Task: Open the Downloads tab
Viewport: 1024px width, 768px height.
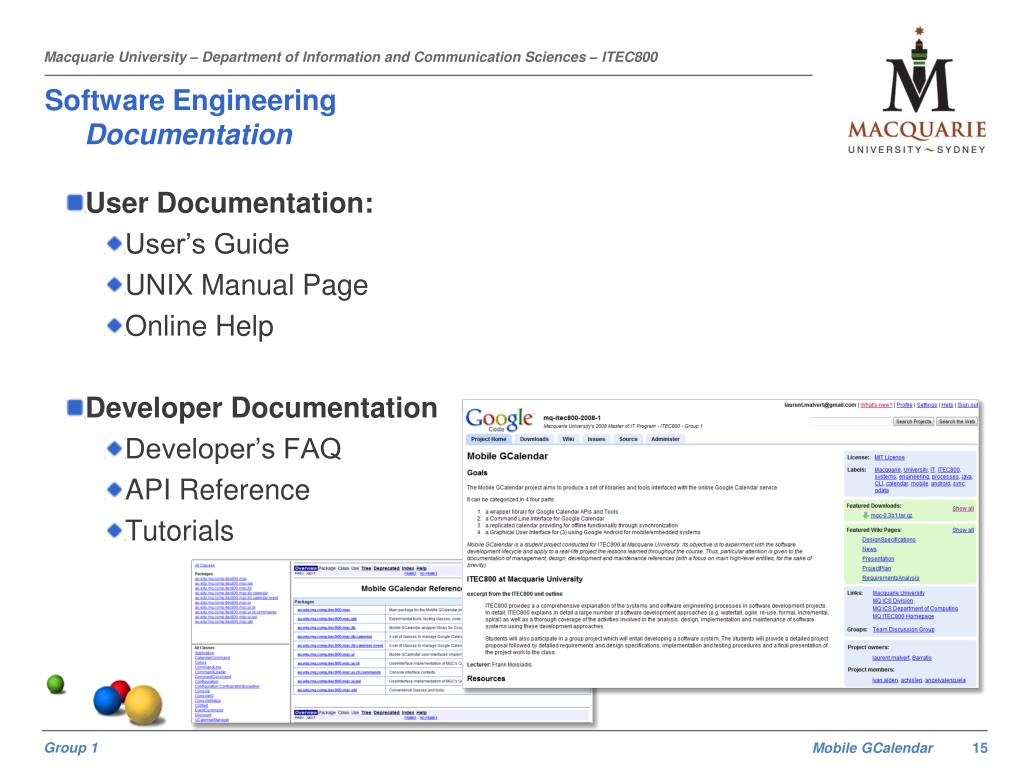Action: [534, 439]
